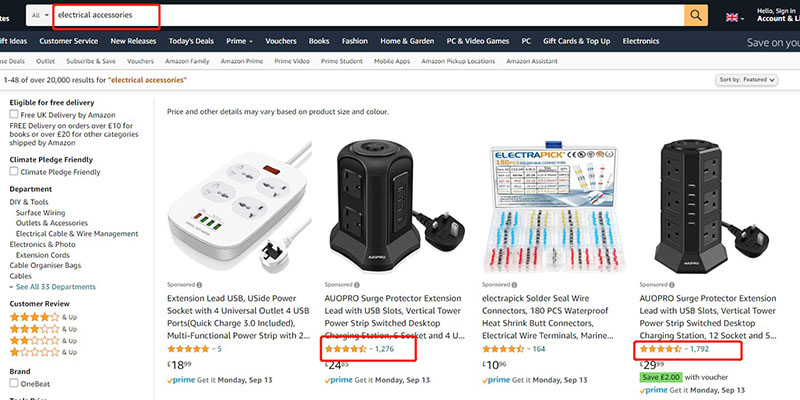The height and width of the screenshot is (400, 800).
Task: Open the All categories search dropdown
Action: [x=40, y=15]
